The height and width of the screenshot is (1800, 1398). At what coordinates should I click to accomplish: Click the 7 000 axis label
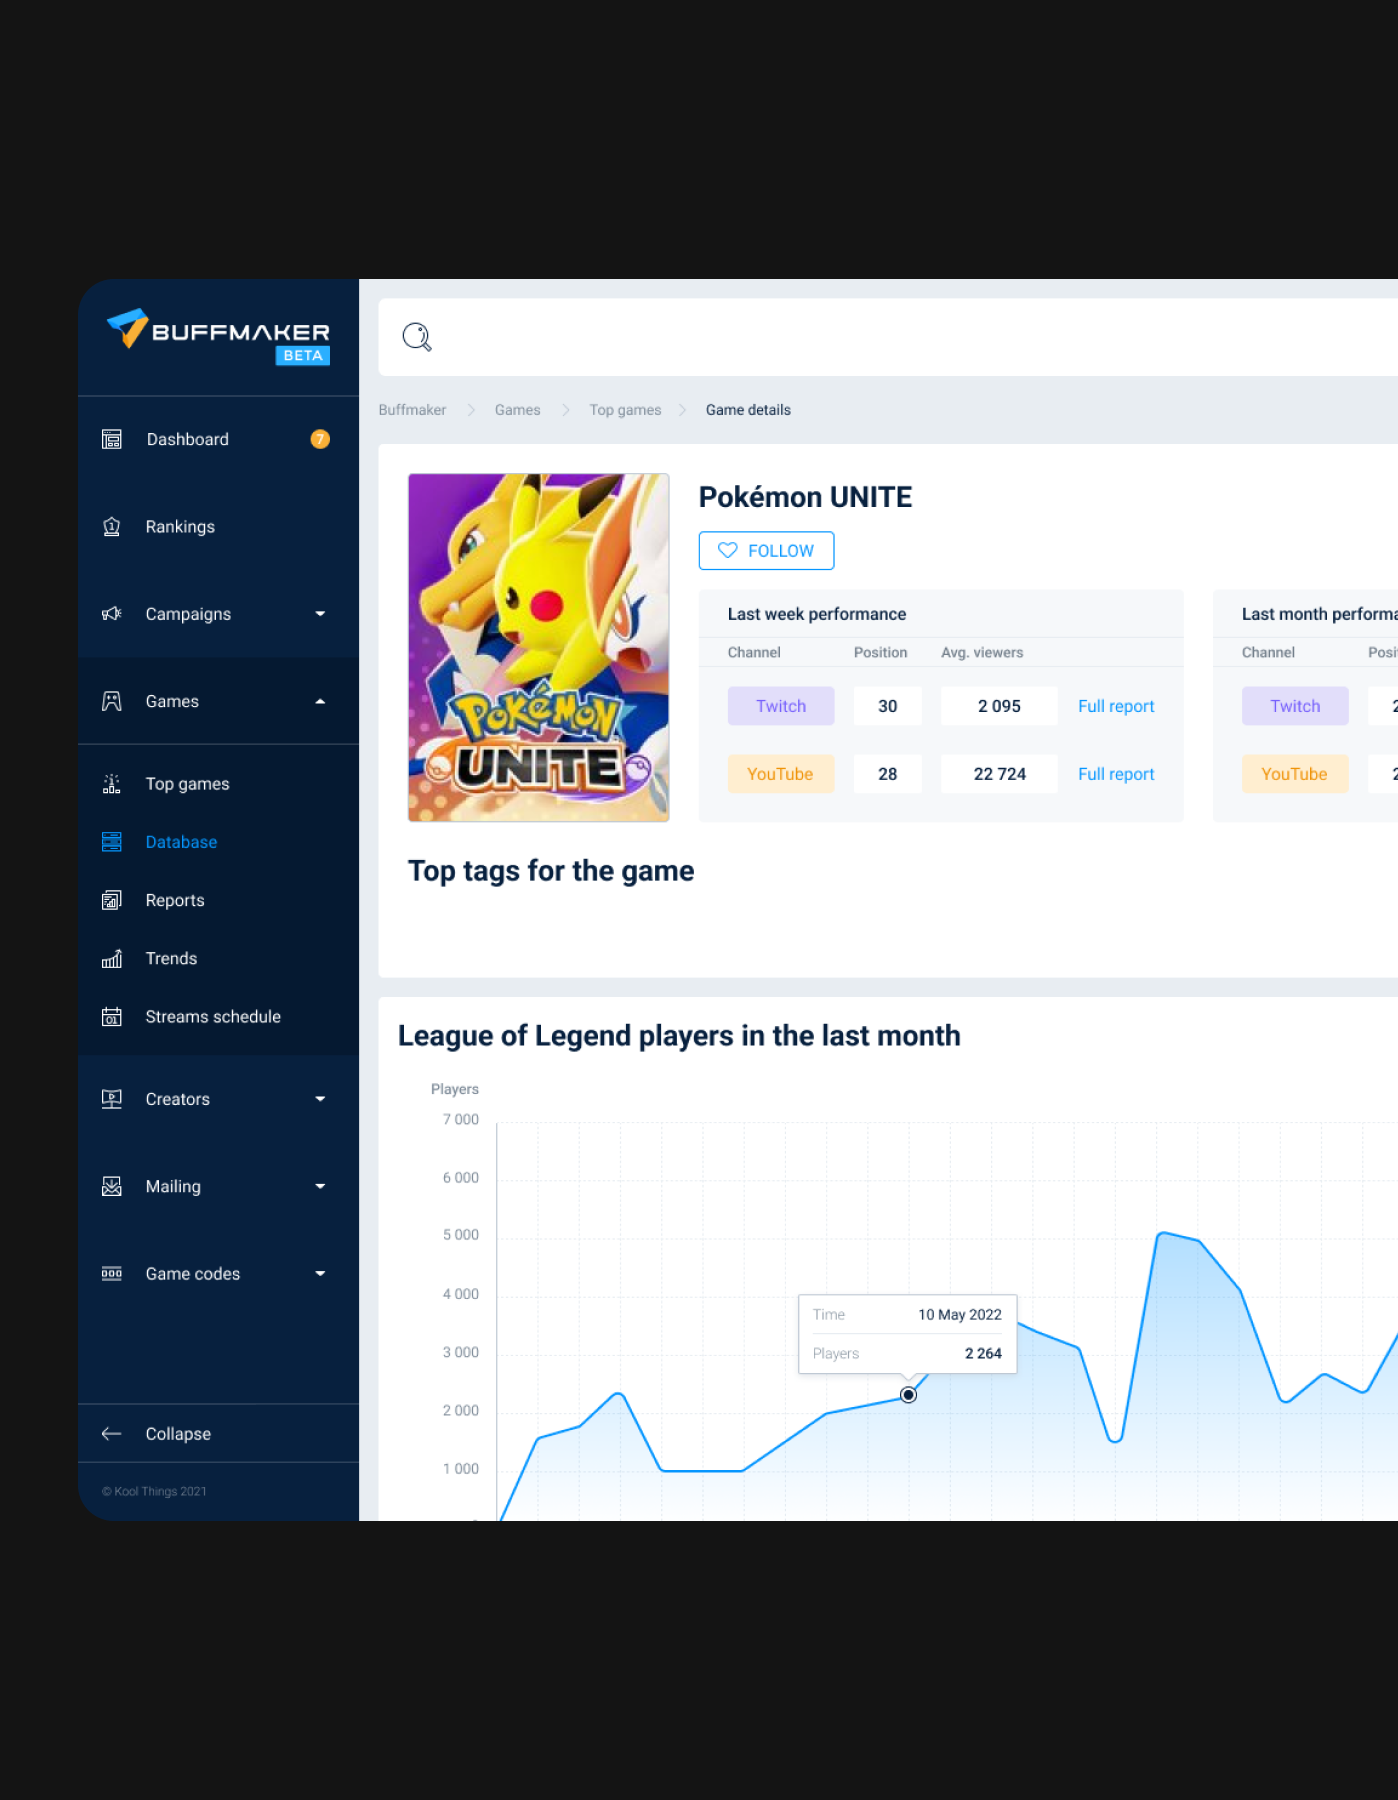pos(461,1120)
